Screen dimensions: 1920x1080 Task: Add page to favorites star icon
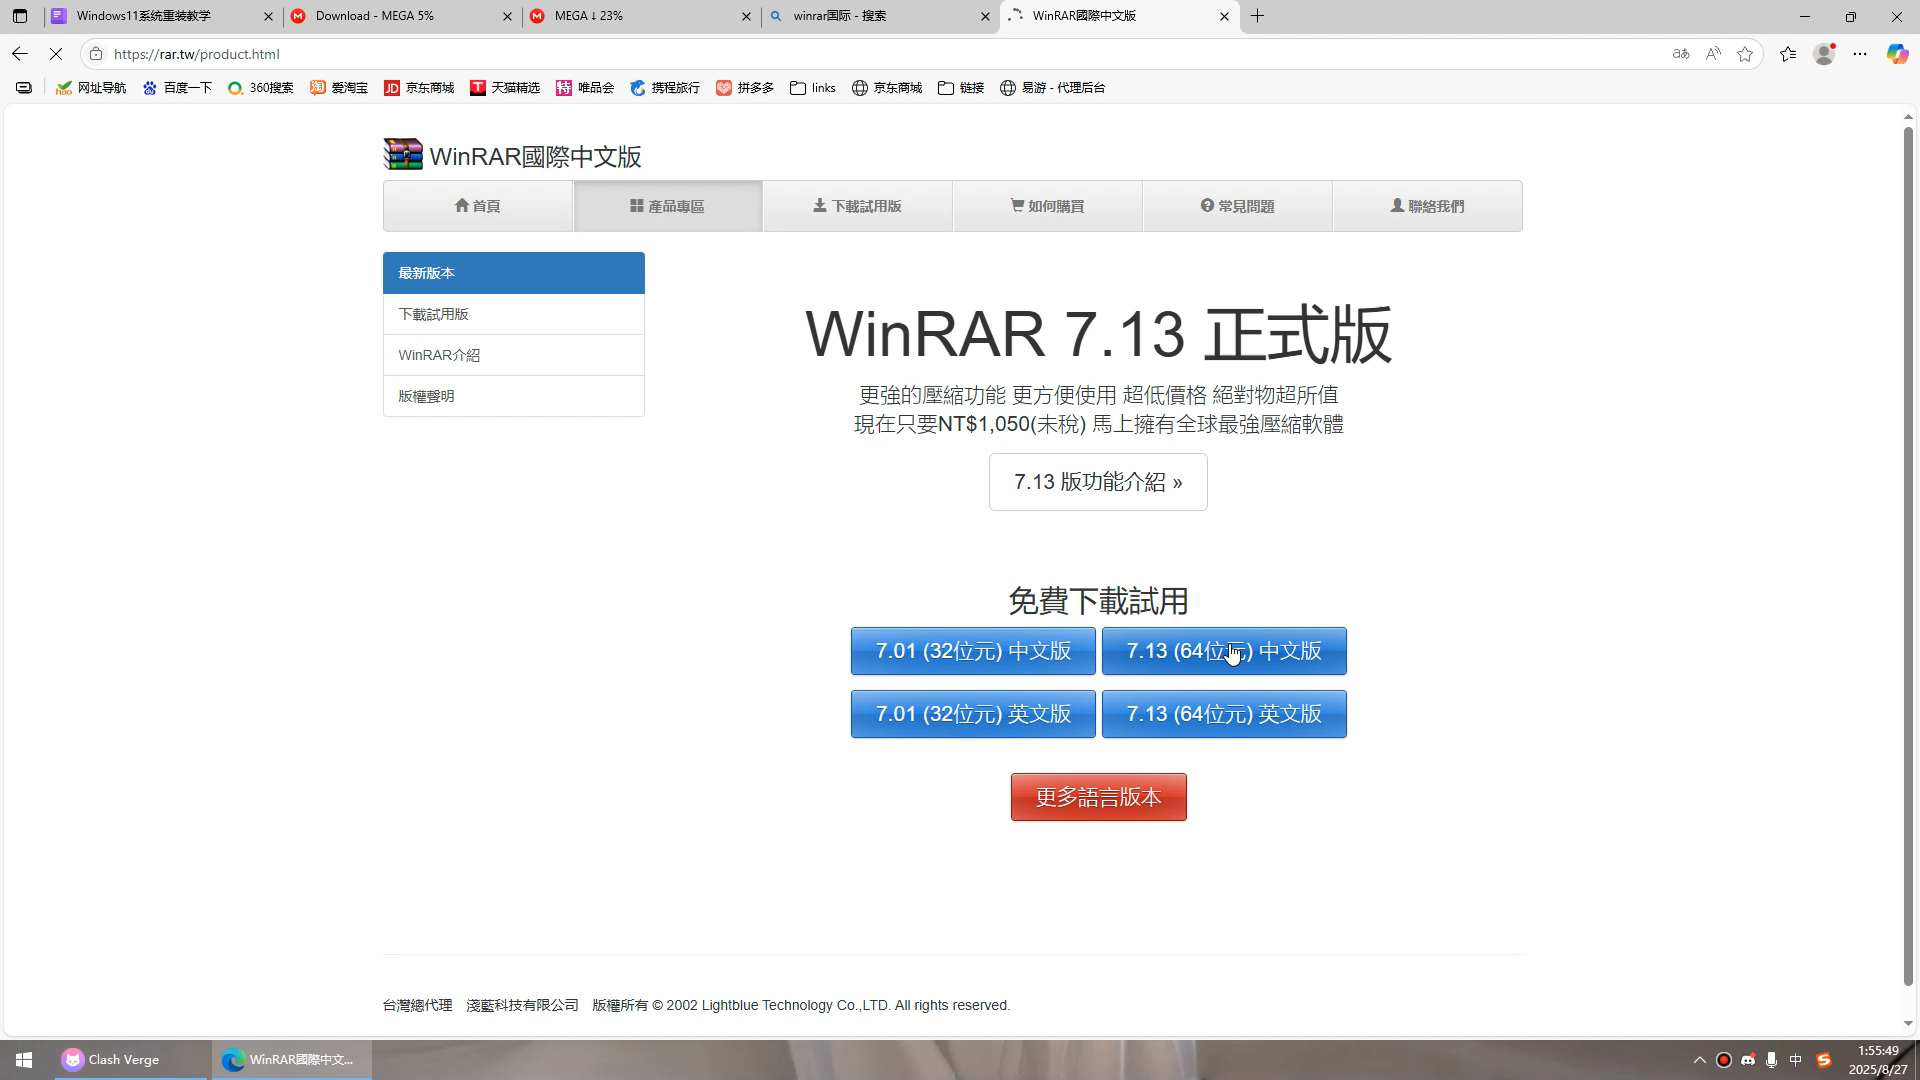tap(1745, 54)
